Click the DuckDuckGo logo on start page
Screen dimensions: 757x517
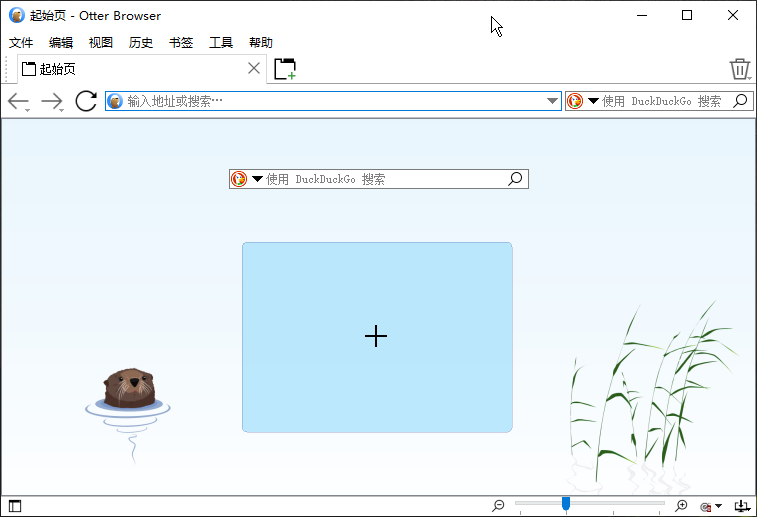tap(239, 179)
